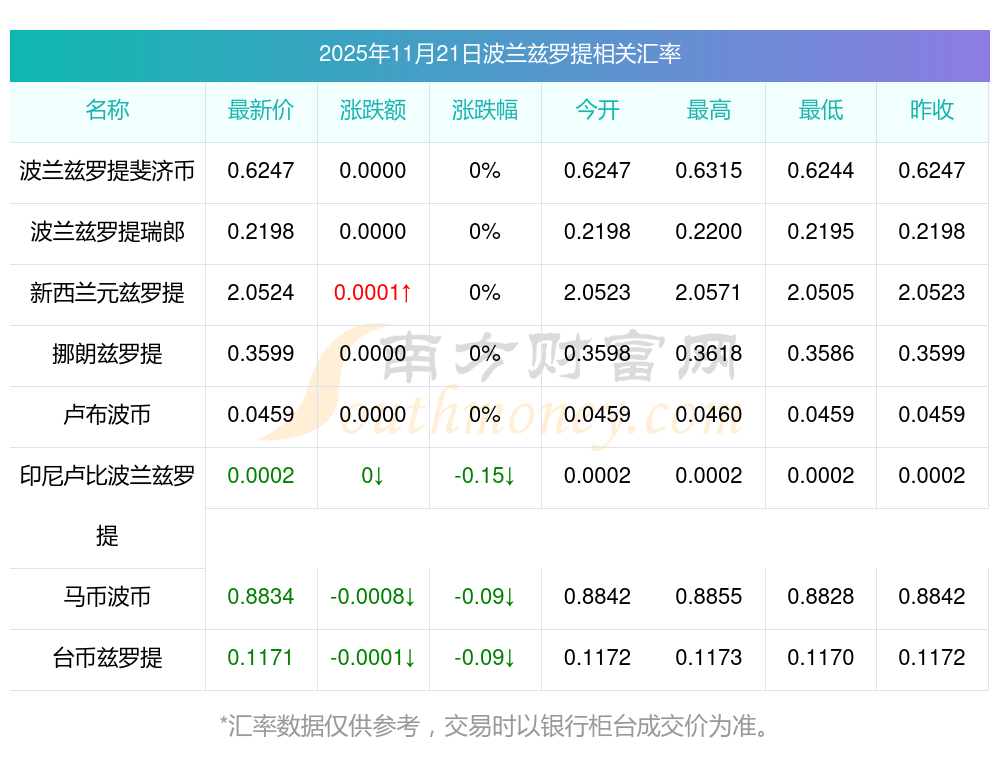Click green change percent -0.15↓

[x=485, y=476]
